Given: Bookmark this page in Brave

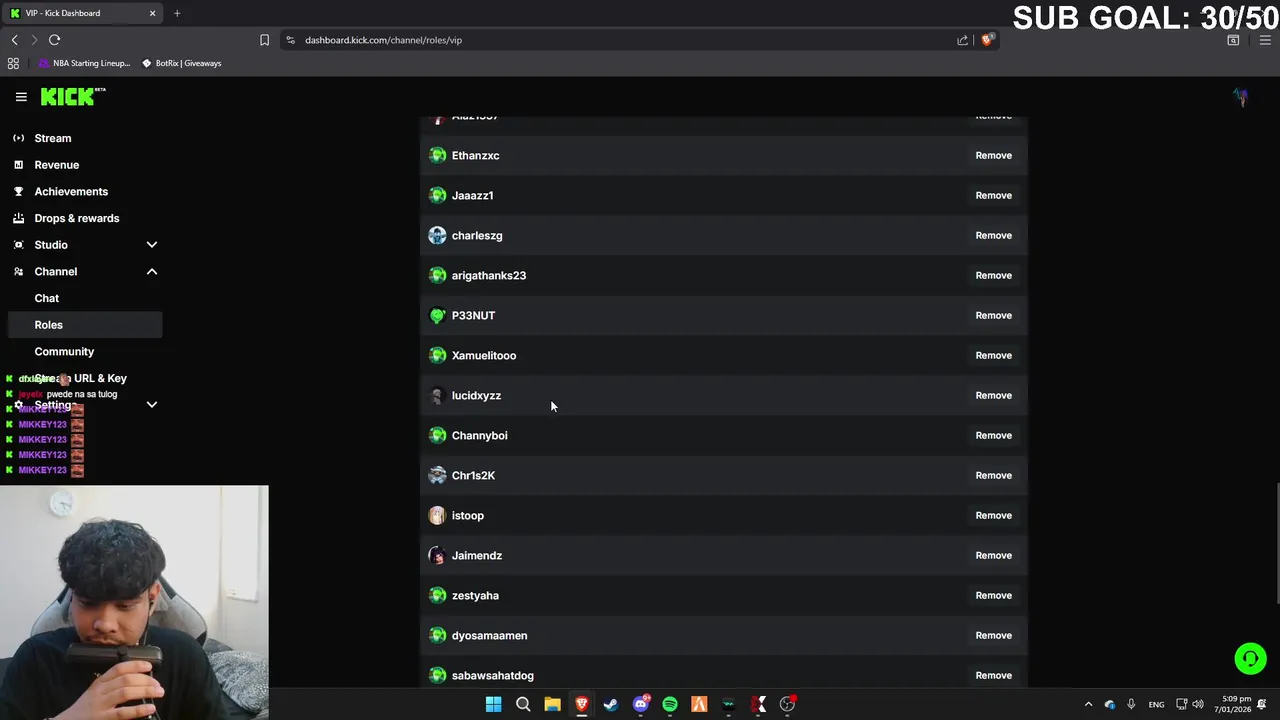Looking at the screenshot, I should click(264, 40).
